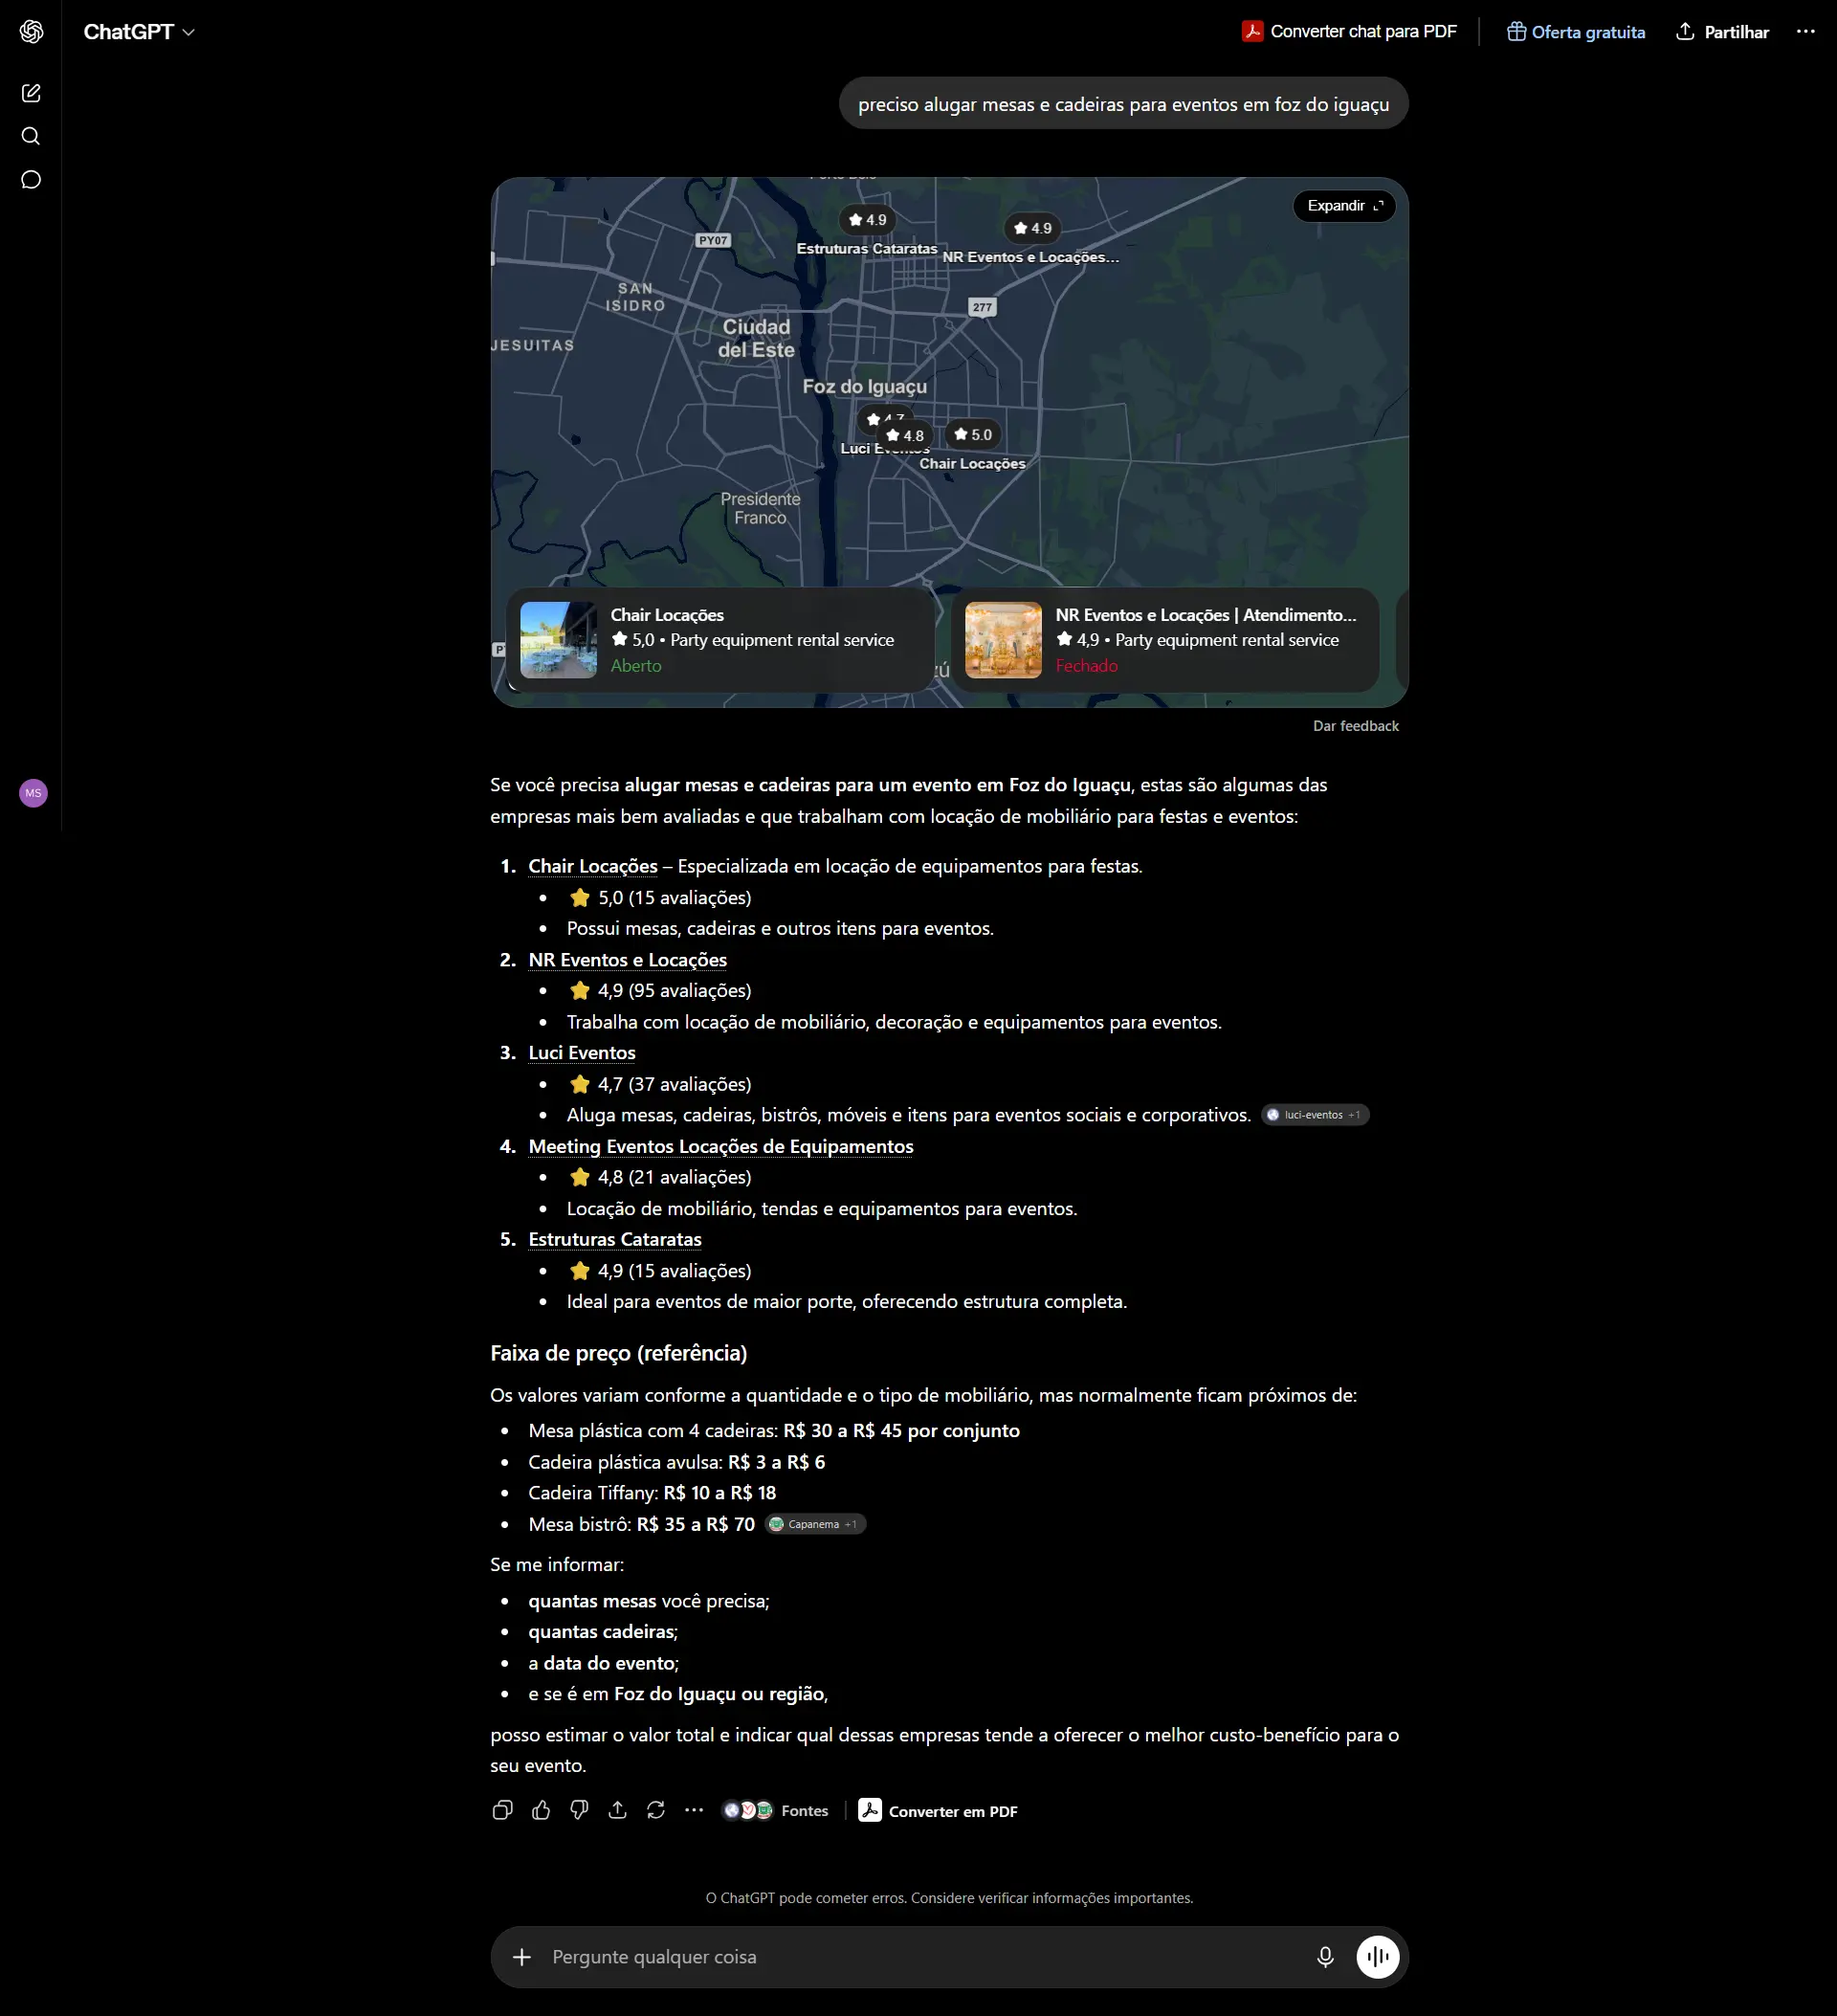Image resolution: width=1837 pixels, height=2016 pixels.
Task: Activate the microphone dictation icon
Action: [x=1325, y=1957]
